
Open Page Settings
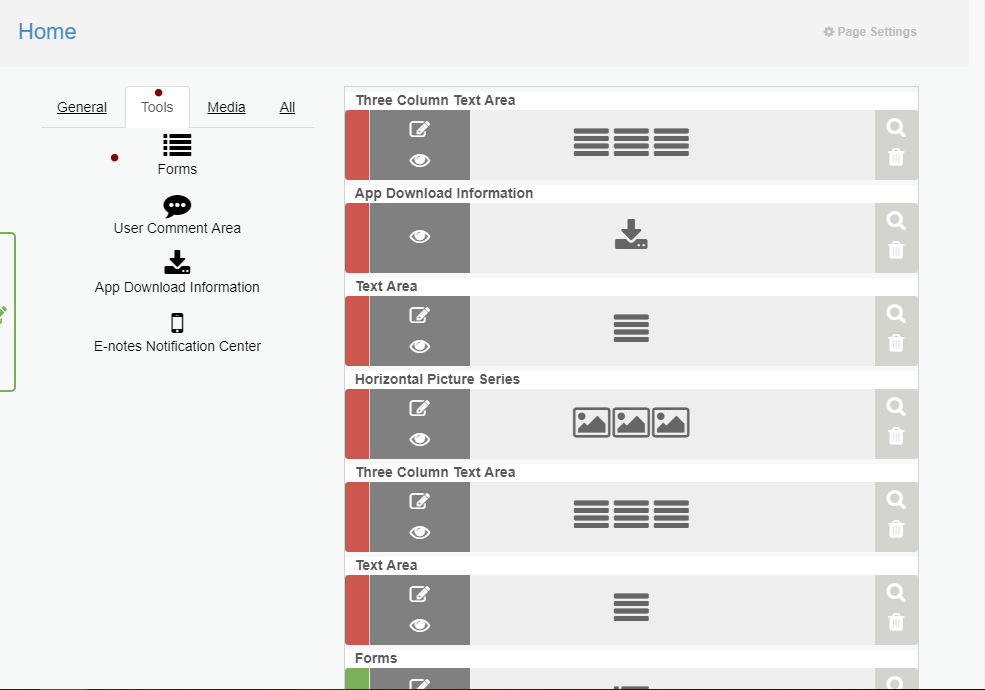tap(870, 31)
